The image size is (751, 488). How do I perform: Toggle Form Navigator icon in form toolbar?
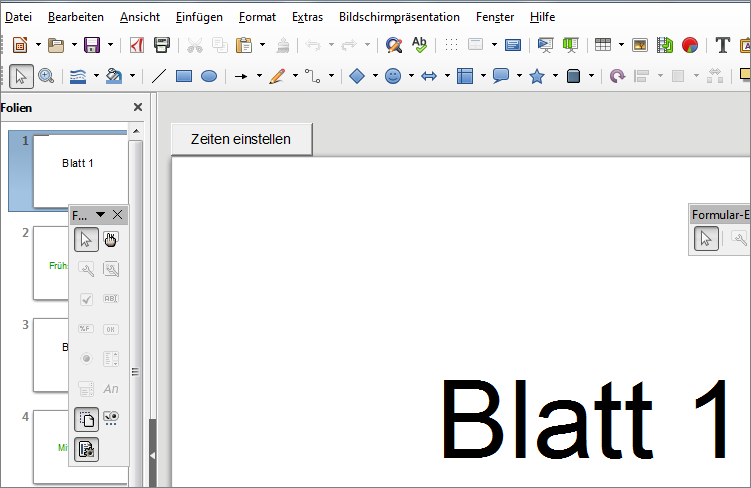tap(86, 450)
